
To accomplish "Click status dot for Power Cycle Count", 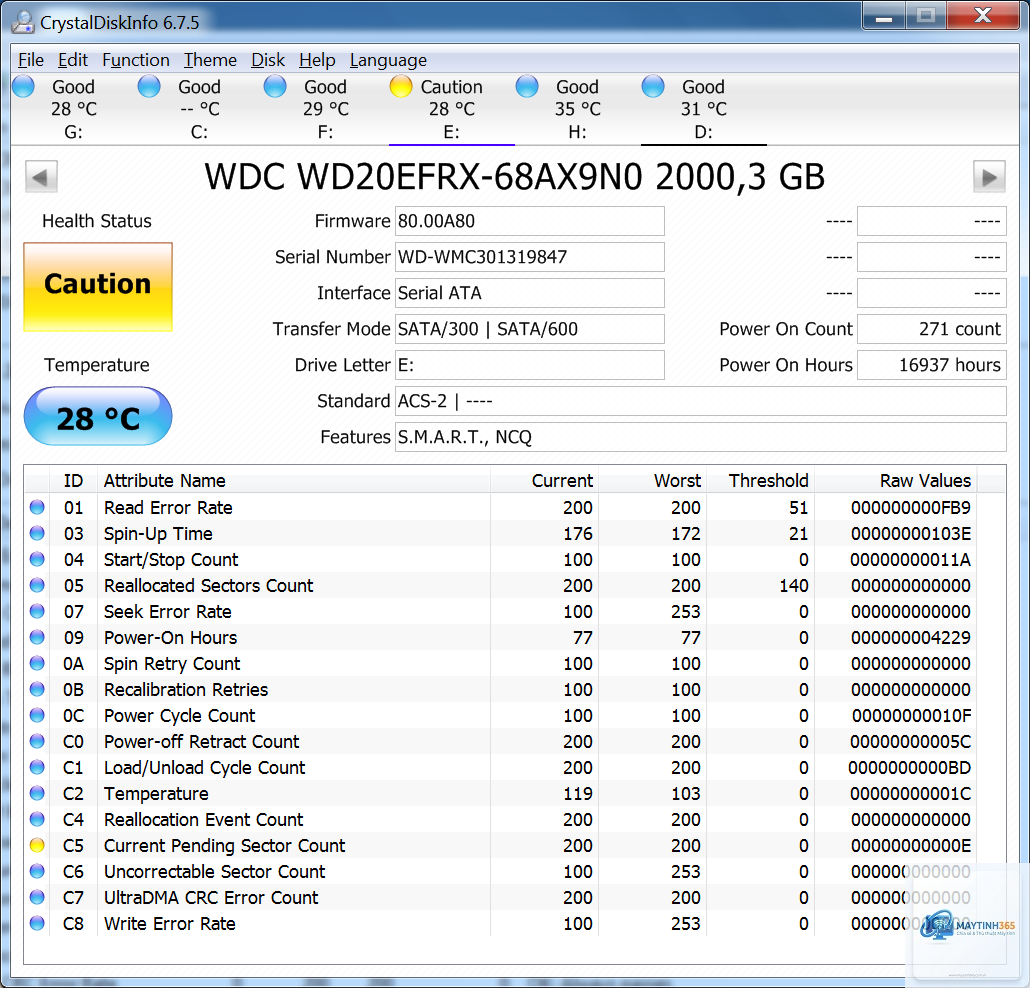I will [x=37, y=715].
